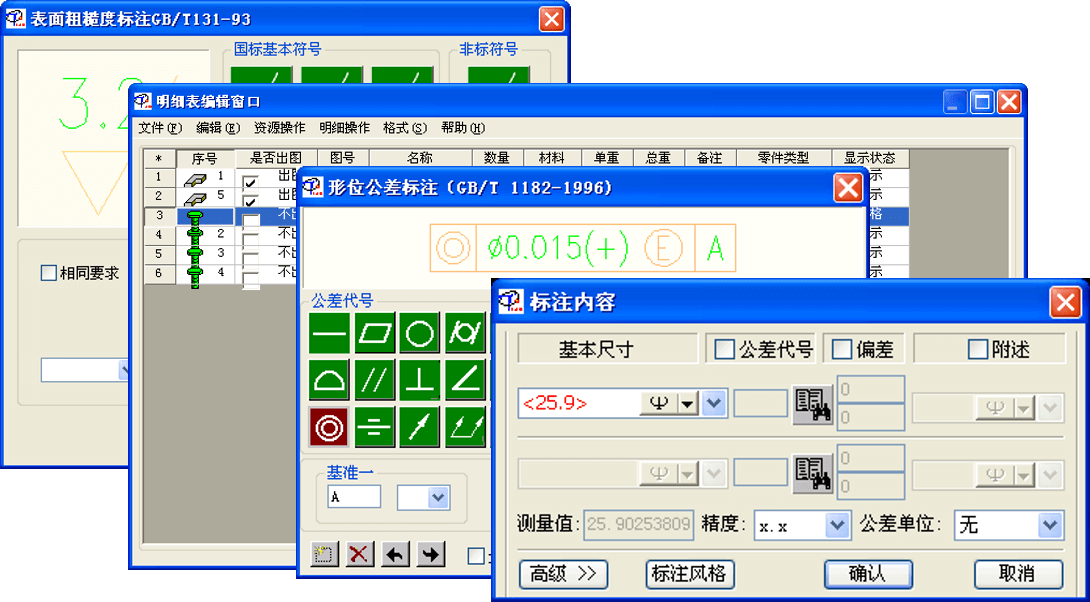Click the 确认 button
The height and width of the screenshot is (602, 1090).
point(868,574)
